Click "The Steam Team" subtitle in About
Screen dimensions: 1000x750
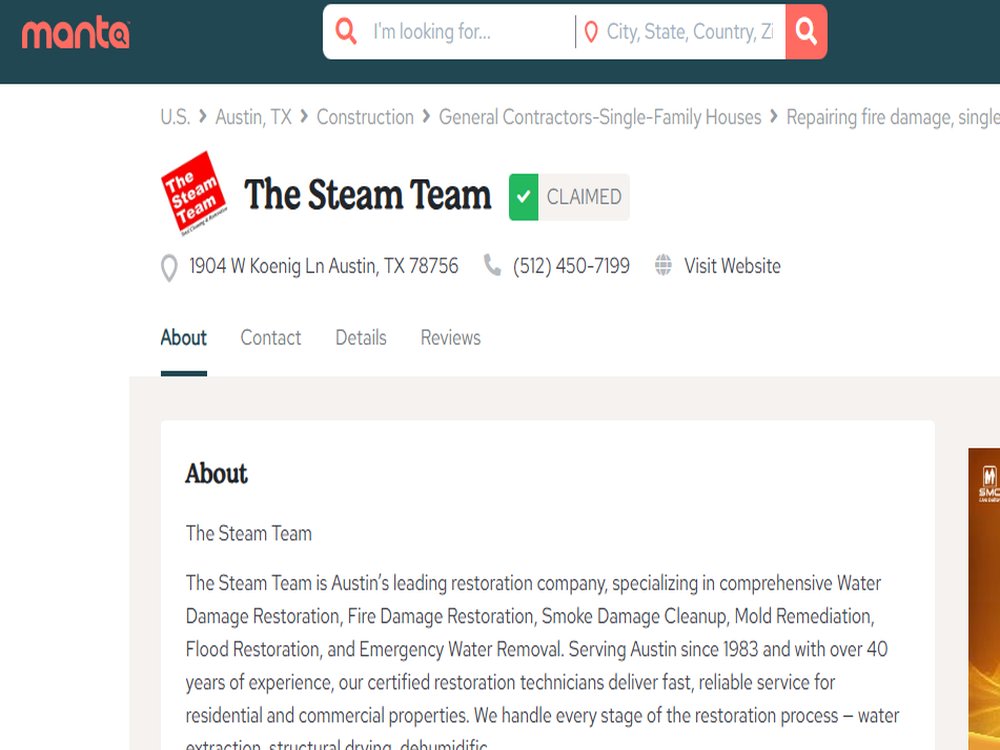click(249, 533)
